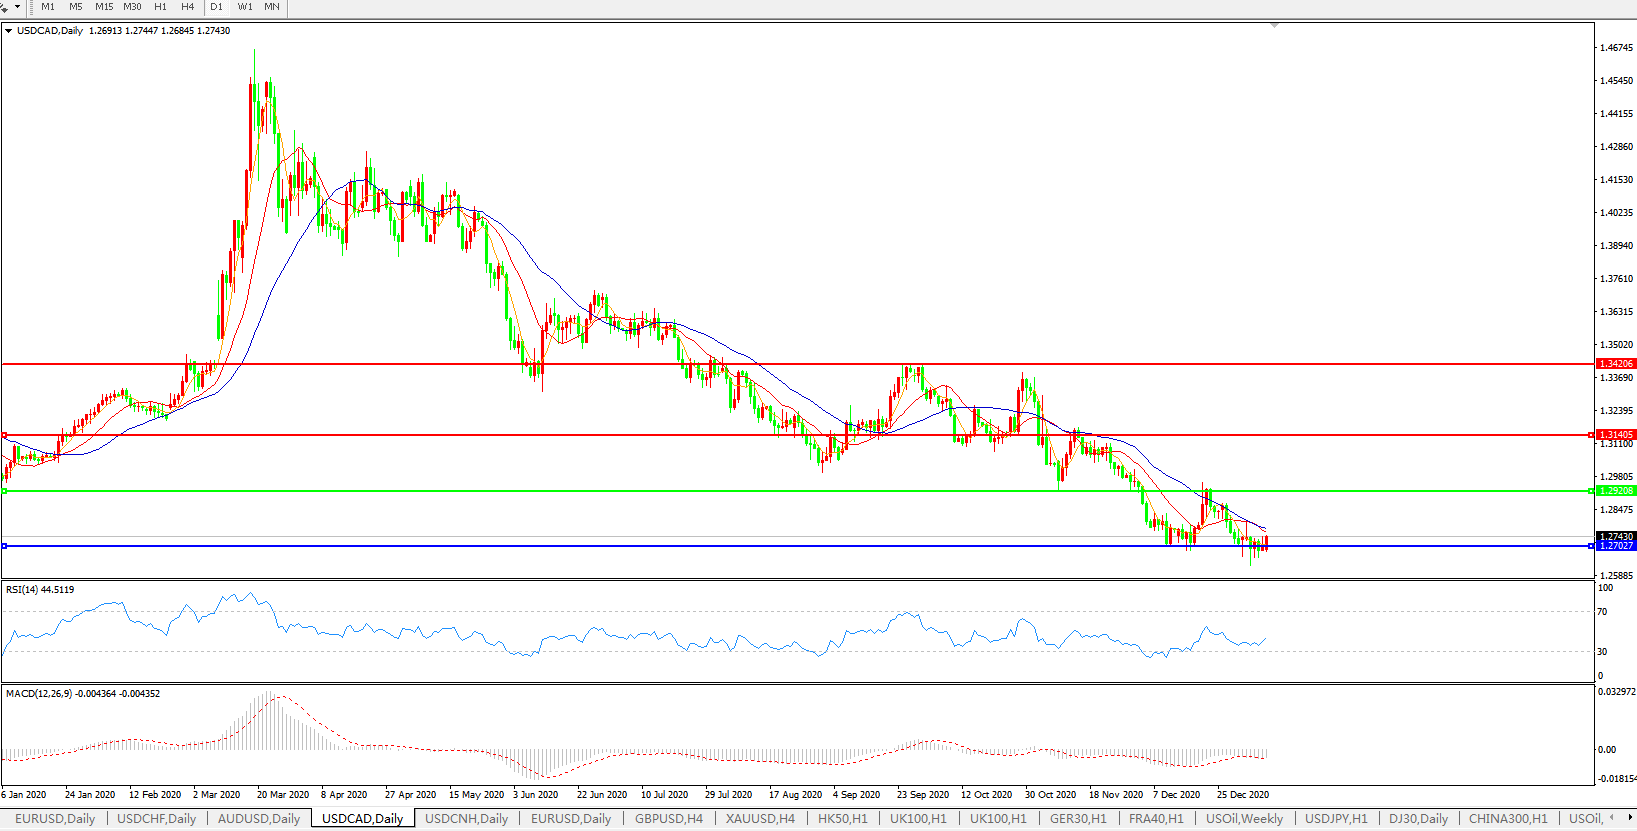Select the DJ30,Daily chart tab
Viewport: 1637px width, 831px height.
pos(1418,818)
